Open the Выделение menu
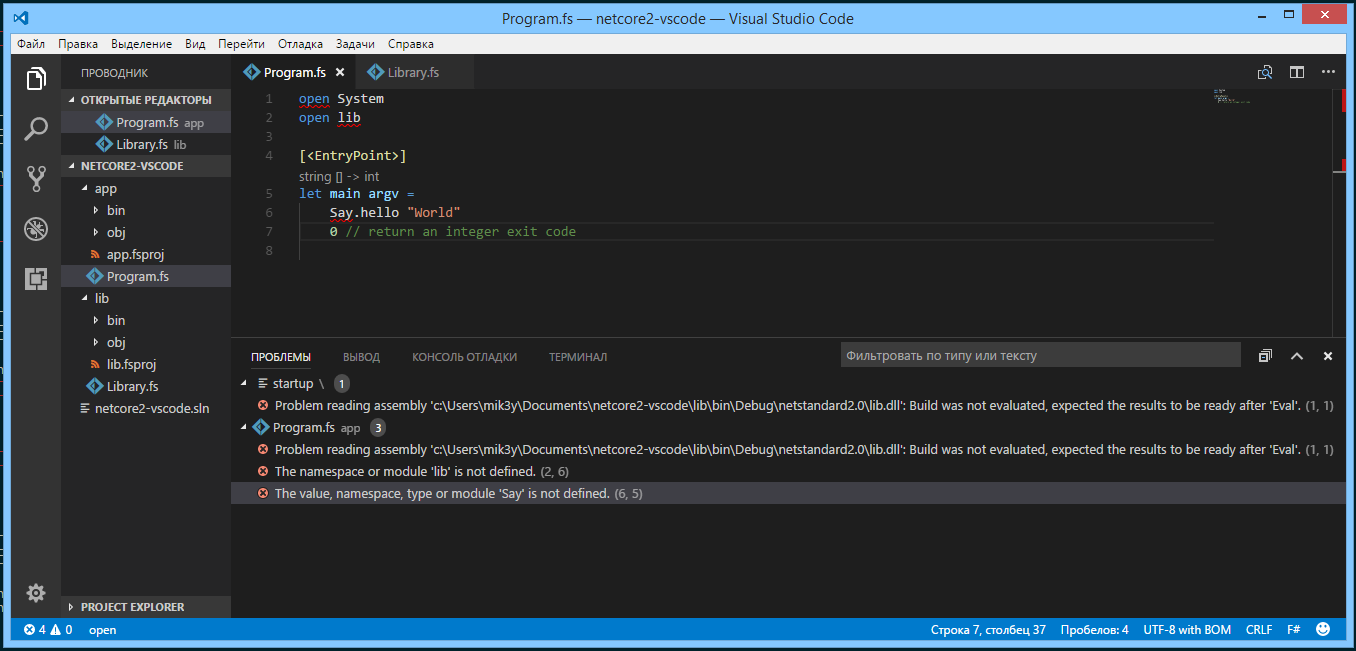Screen dimensions: 1356x651 [142, 44]
